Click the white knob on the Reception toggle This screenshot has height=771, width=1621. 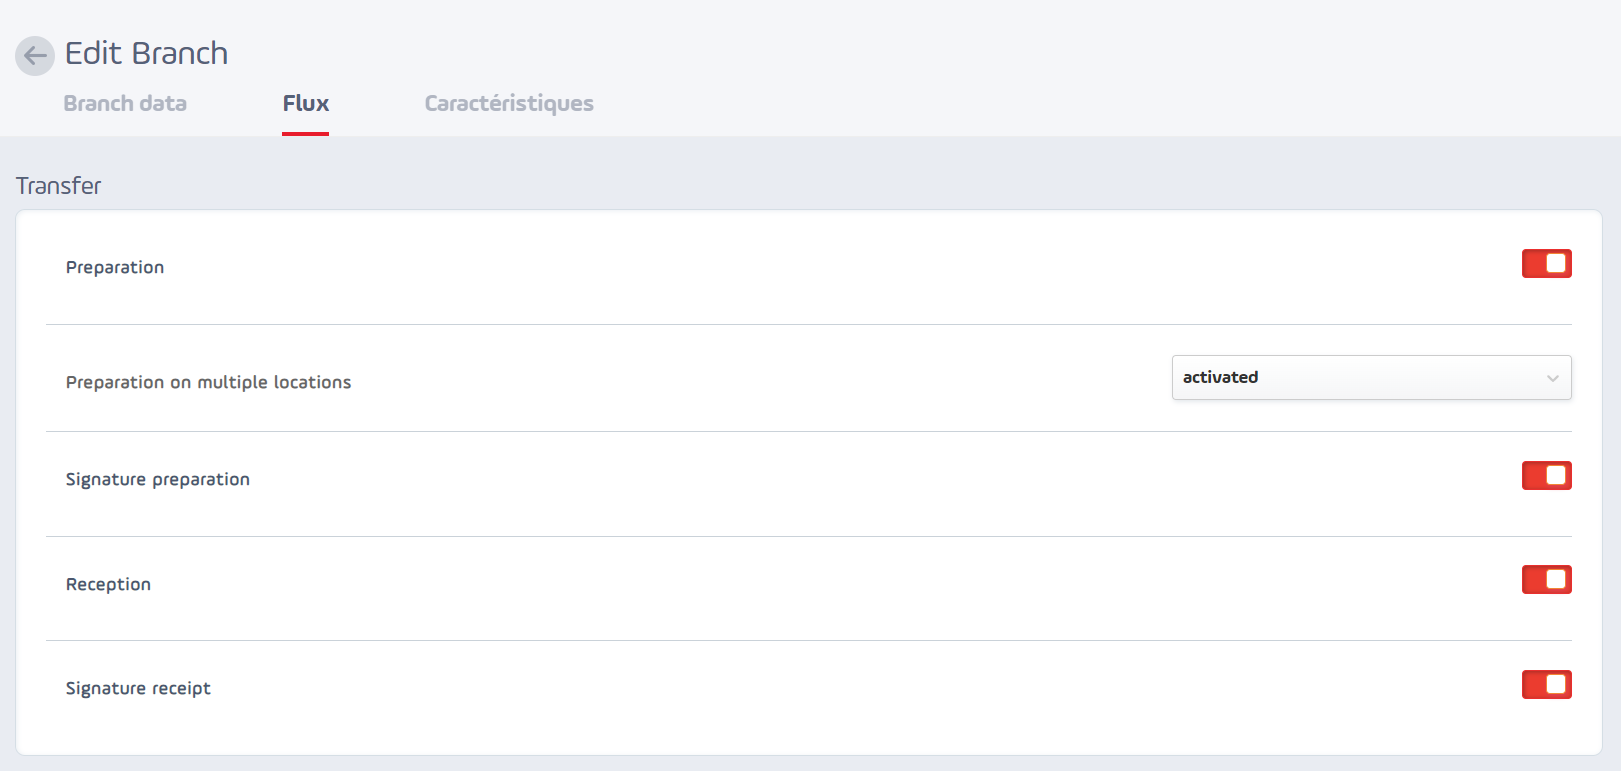click(x=1556, y=579)
